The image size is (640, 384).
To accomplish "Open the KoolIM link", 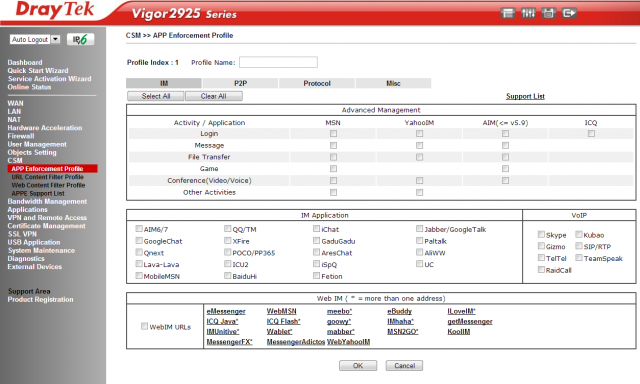I will coord(458,332).
